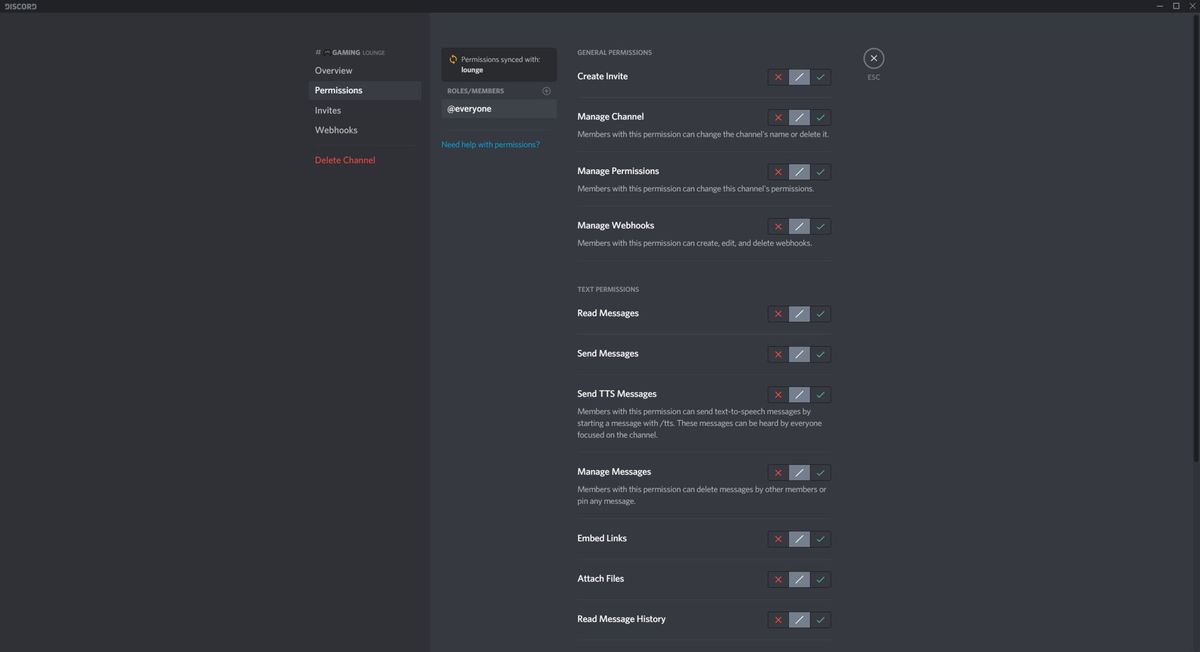
Task: Deny the Manage Webhooks permission
Action: click(777, 226)
